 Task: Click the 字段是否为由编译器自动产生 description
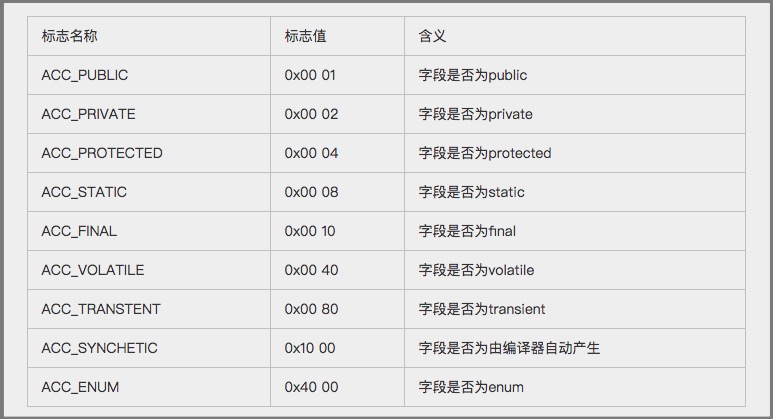point(509,348)
